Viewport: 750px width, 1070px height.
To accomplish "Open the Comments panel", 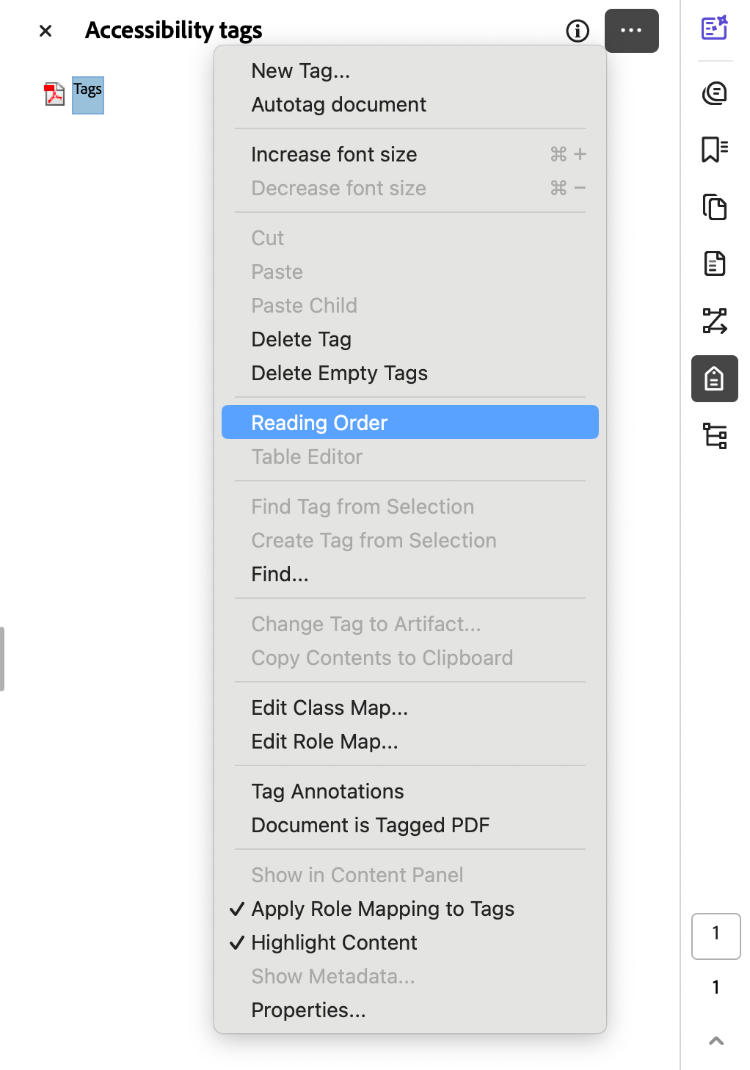I will tap(714, 93).
